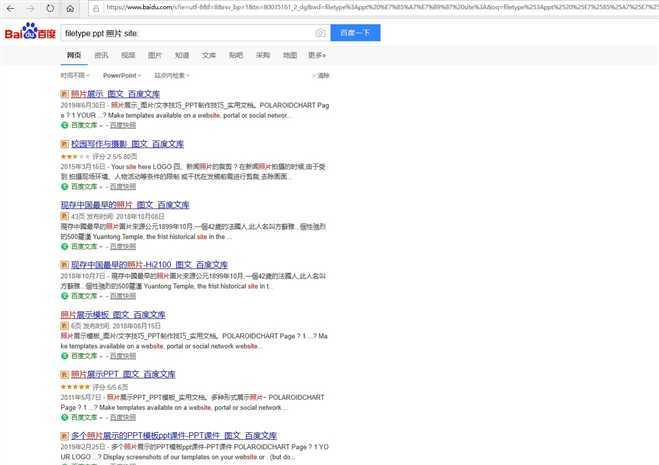Image resolution: width=659 pixels, height=465 pixels.
Task: Click green verified icon under Hi2100 result
Action: pyautogui.click(x=64, y=296)
